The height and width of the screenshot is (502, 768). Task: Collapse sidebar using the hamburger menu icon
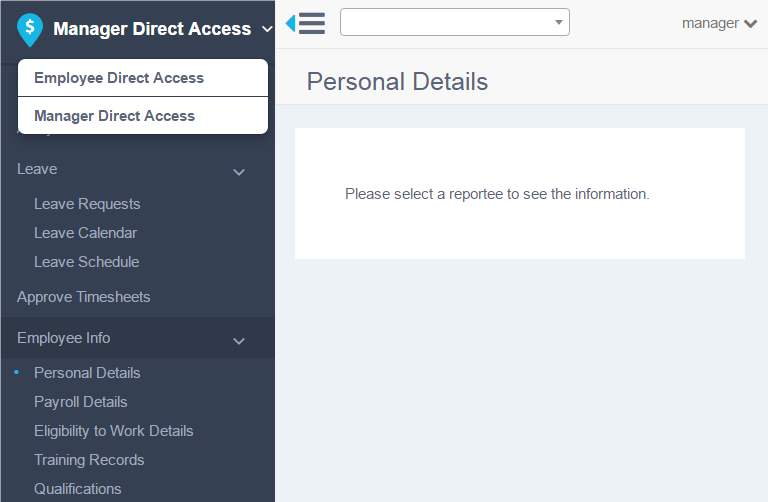306,23
